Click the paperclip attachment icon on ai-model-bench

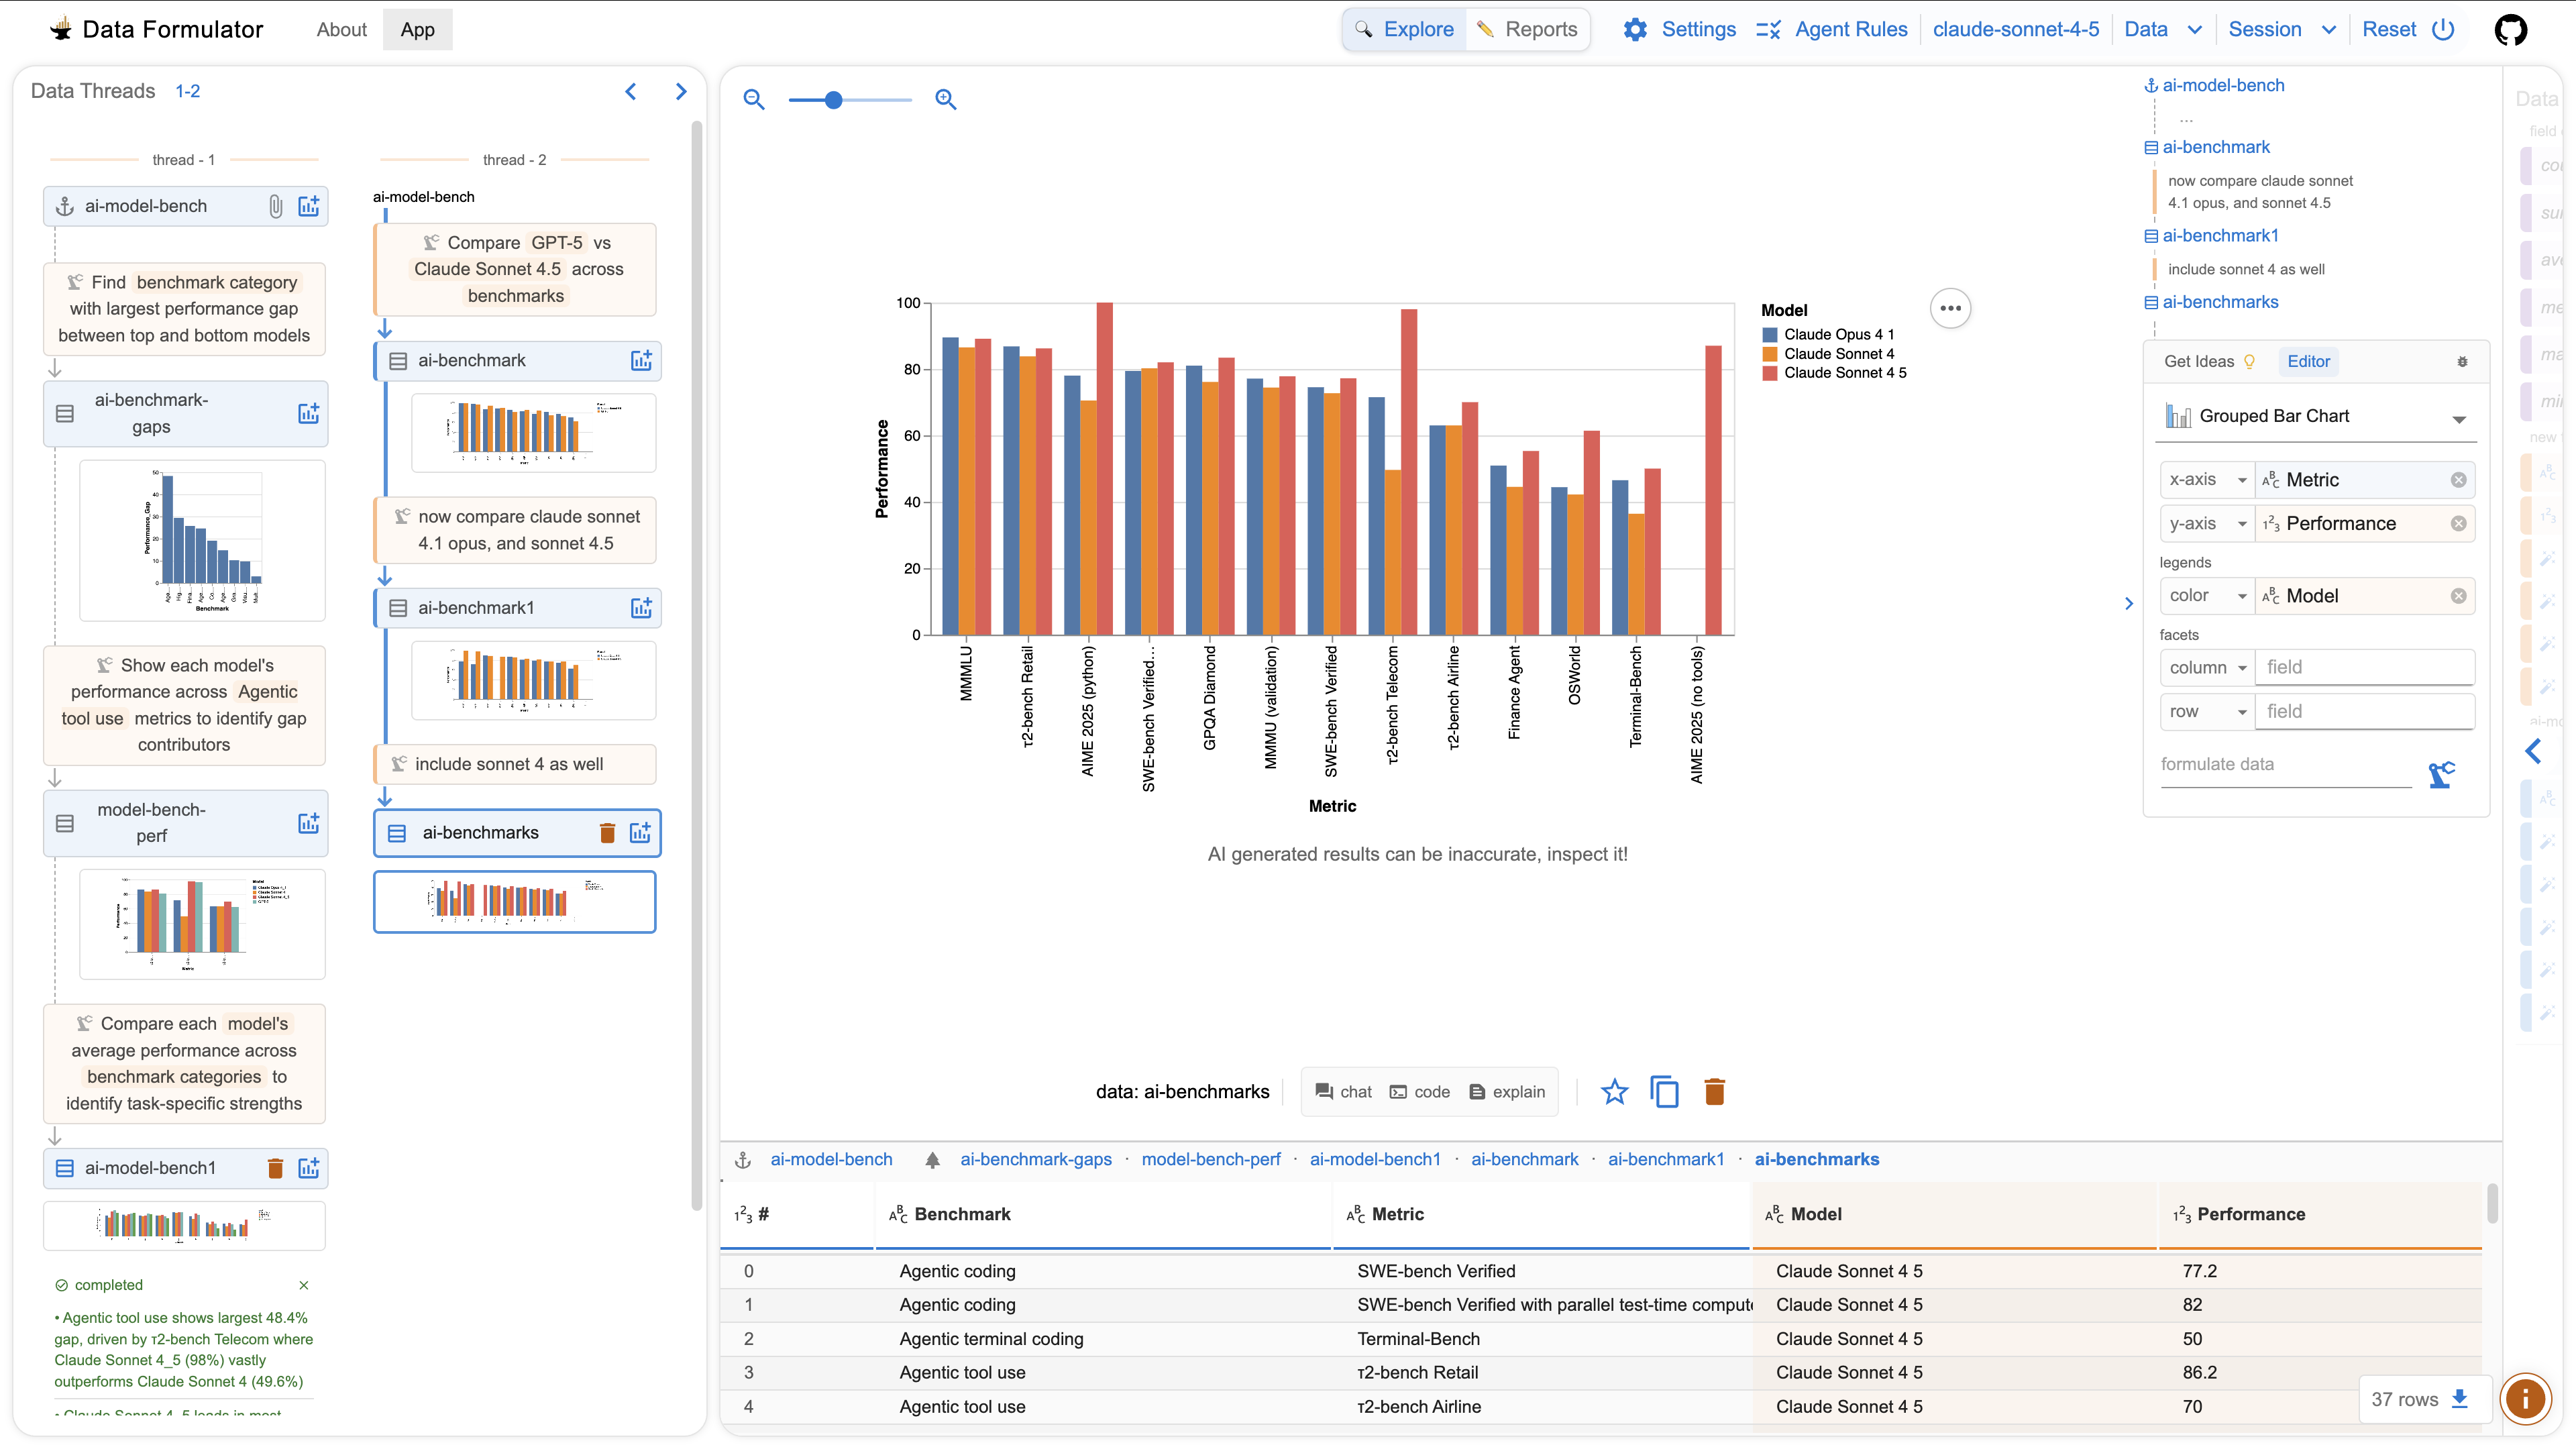[275, 206]
